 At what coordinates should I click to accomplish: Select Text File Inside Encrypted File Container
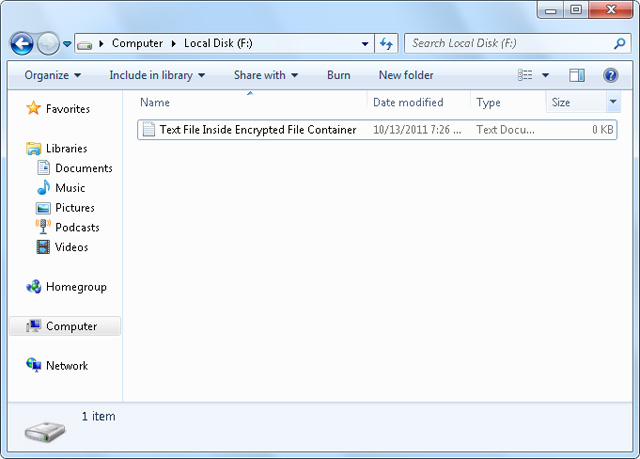pyautogui.click(x=377, y=130)
